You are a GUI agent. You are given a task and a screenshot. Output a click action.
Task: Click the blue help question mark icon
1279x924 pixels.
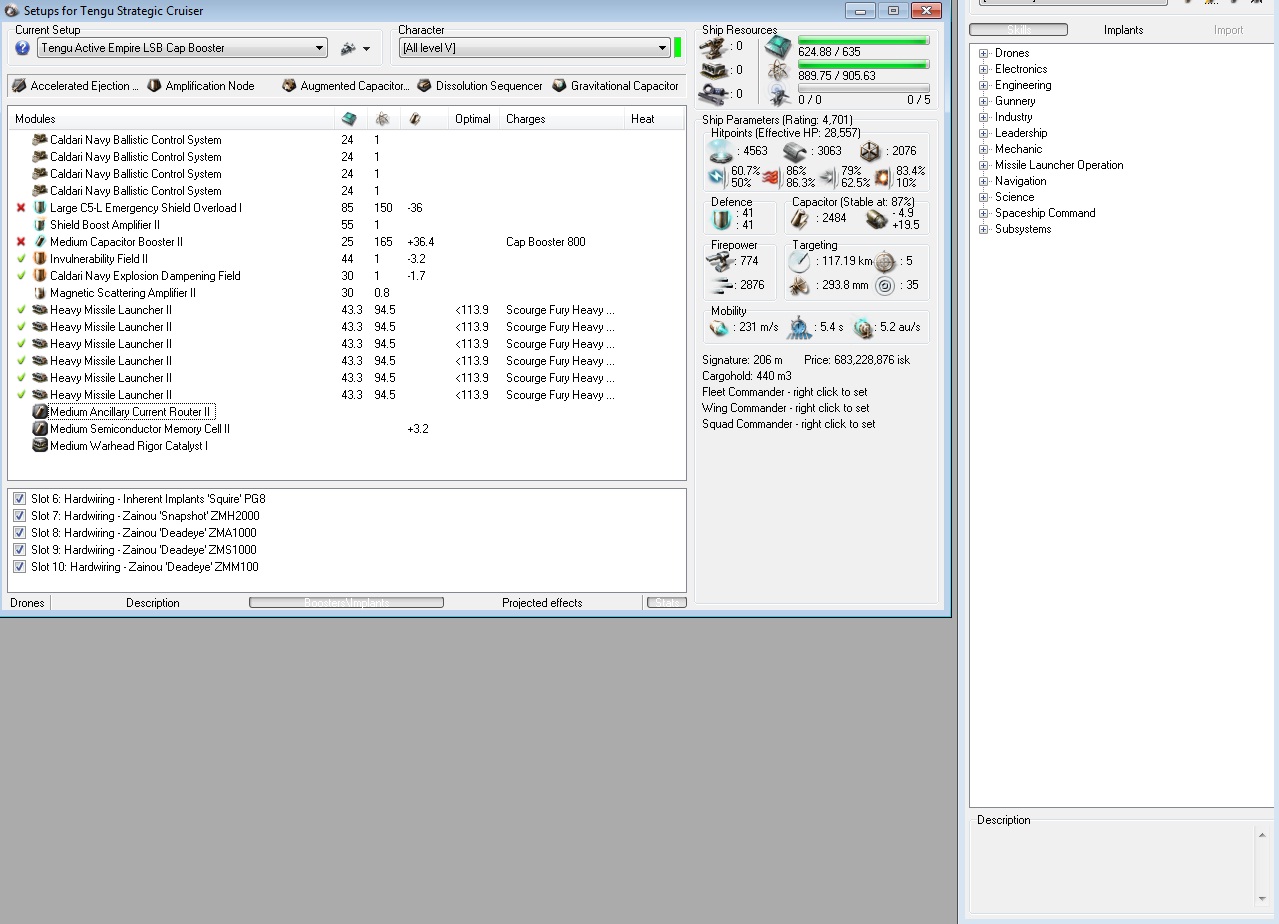click(x=23, y=48)
